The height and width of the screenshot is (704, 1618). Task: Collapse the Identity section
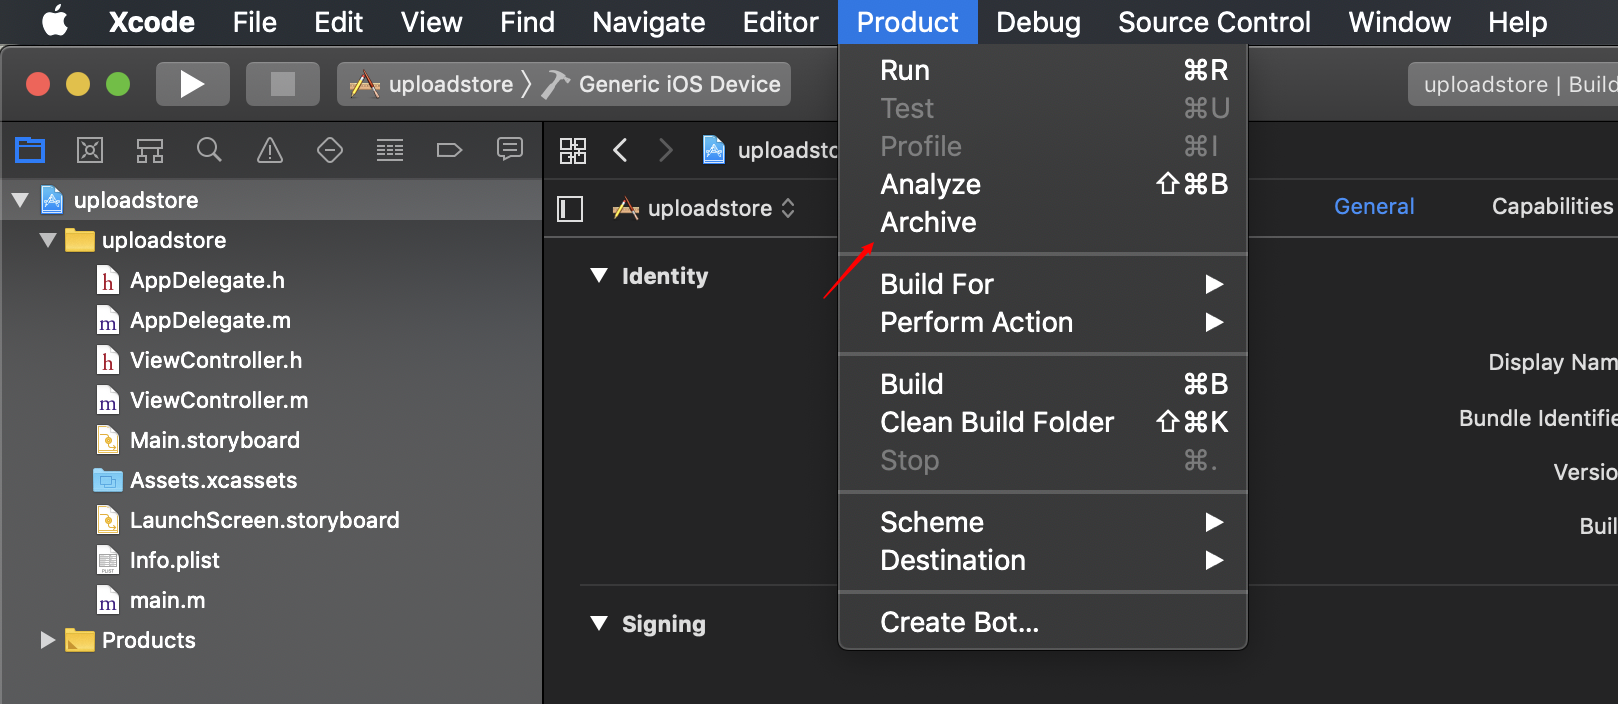point(599,276)
